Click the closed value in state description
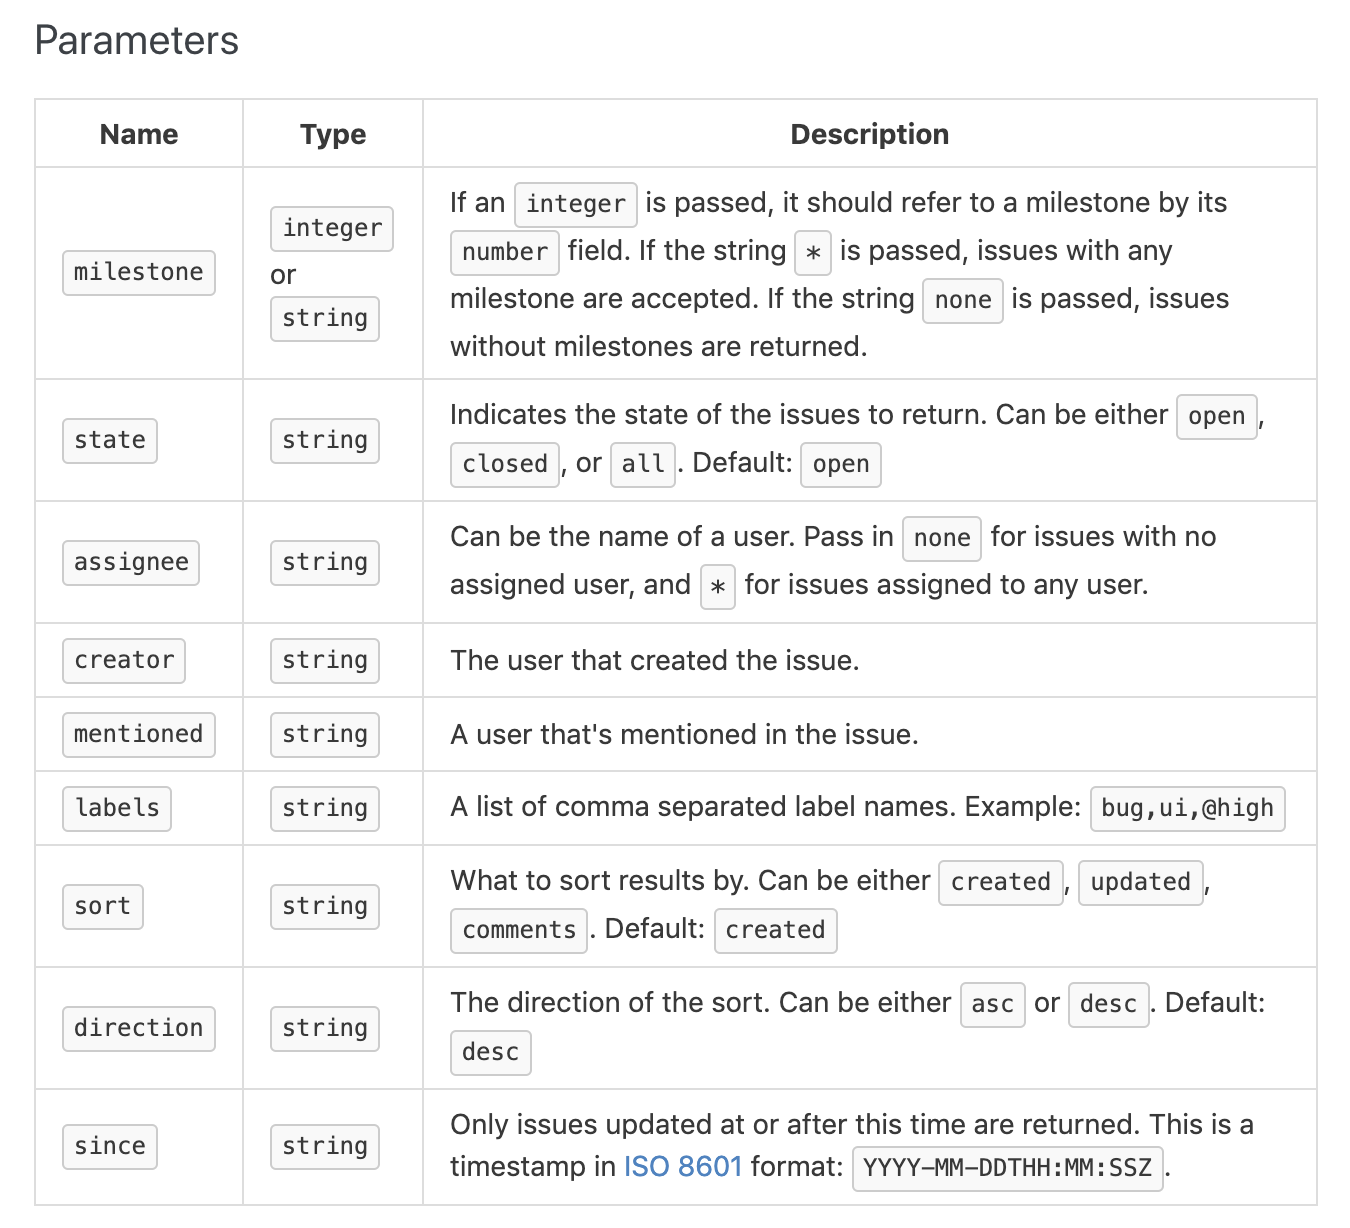Image resolution: width=1350 pixels, height=1228 pixels. (x=505, y=464)
